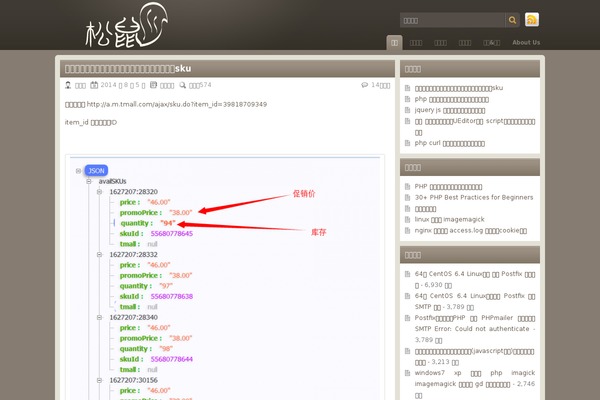Select quantity value "98"
This screenshot has width=600, height=400.
[x=166, y=349]
